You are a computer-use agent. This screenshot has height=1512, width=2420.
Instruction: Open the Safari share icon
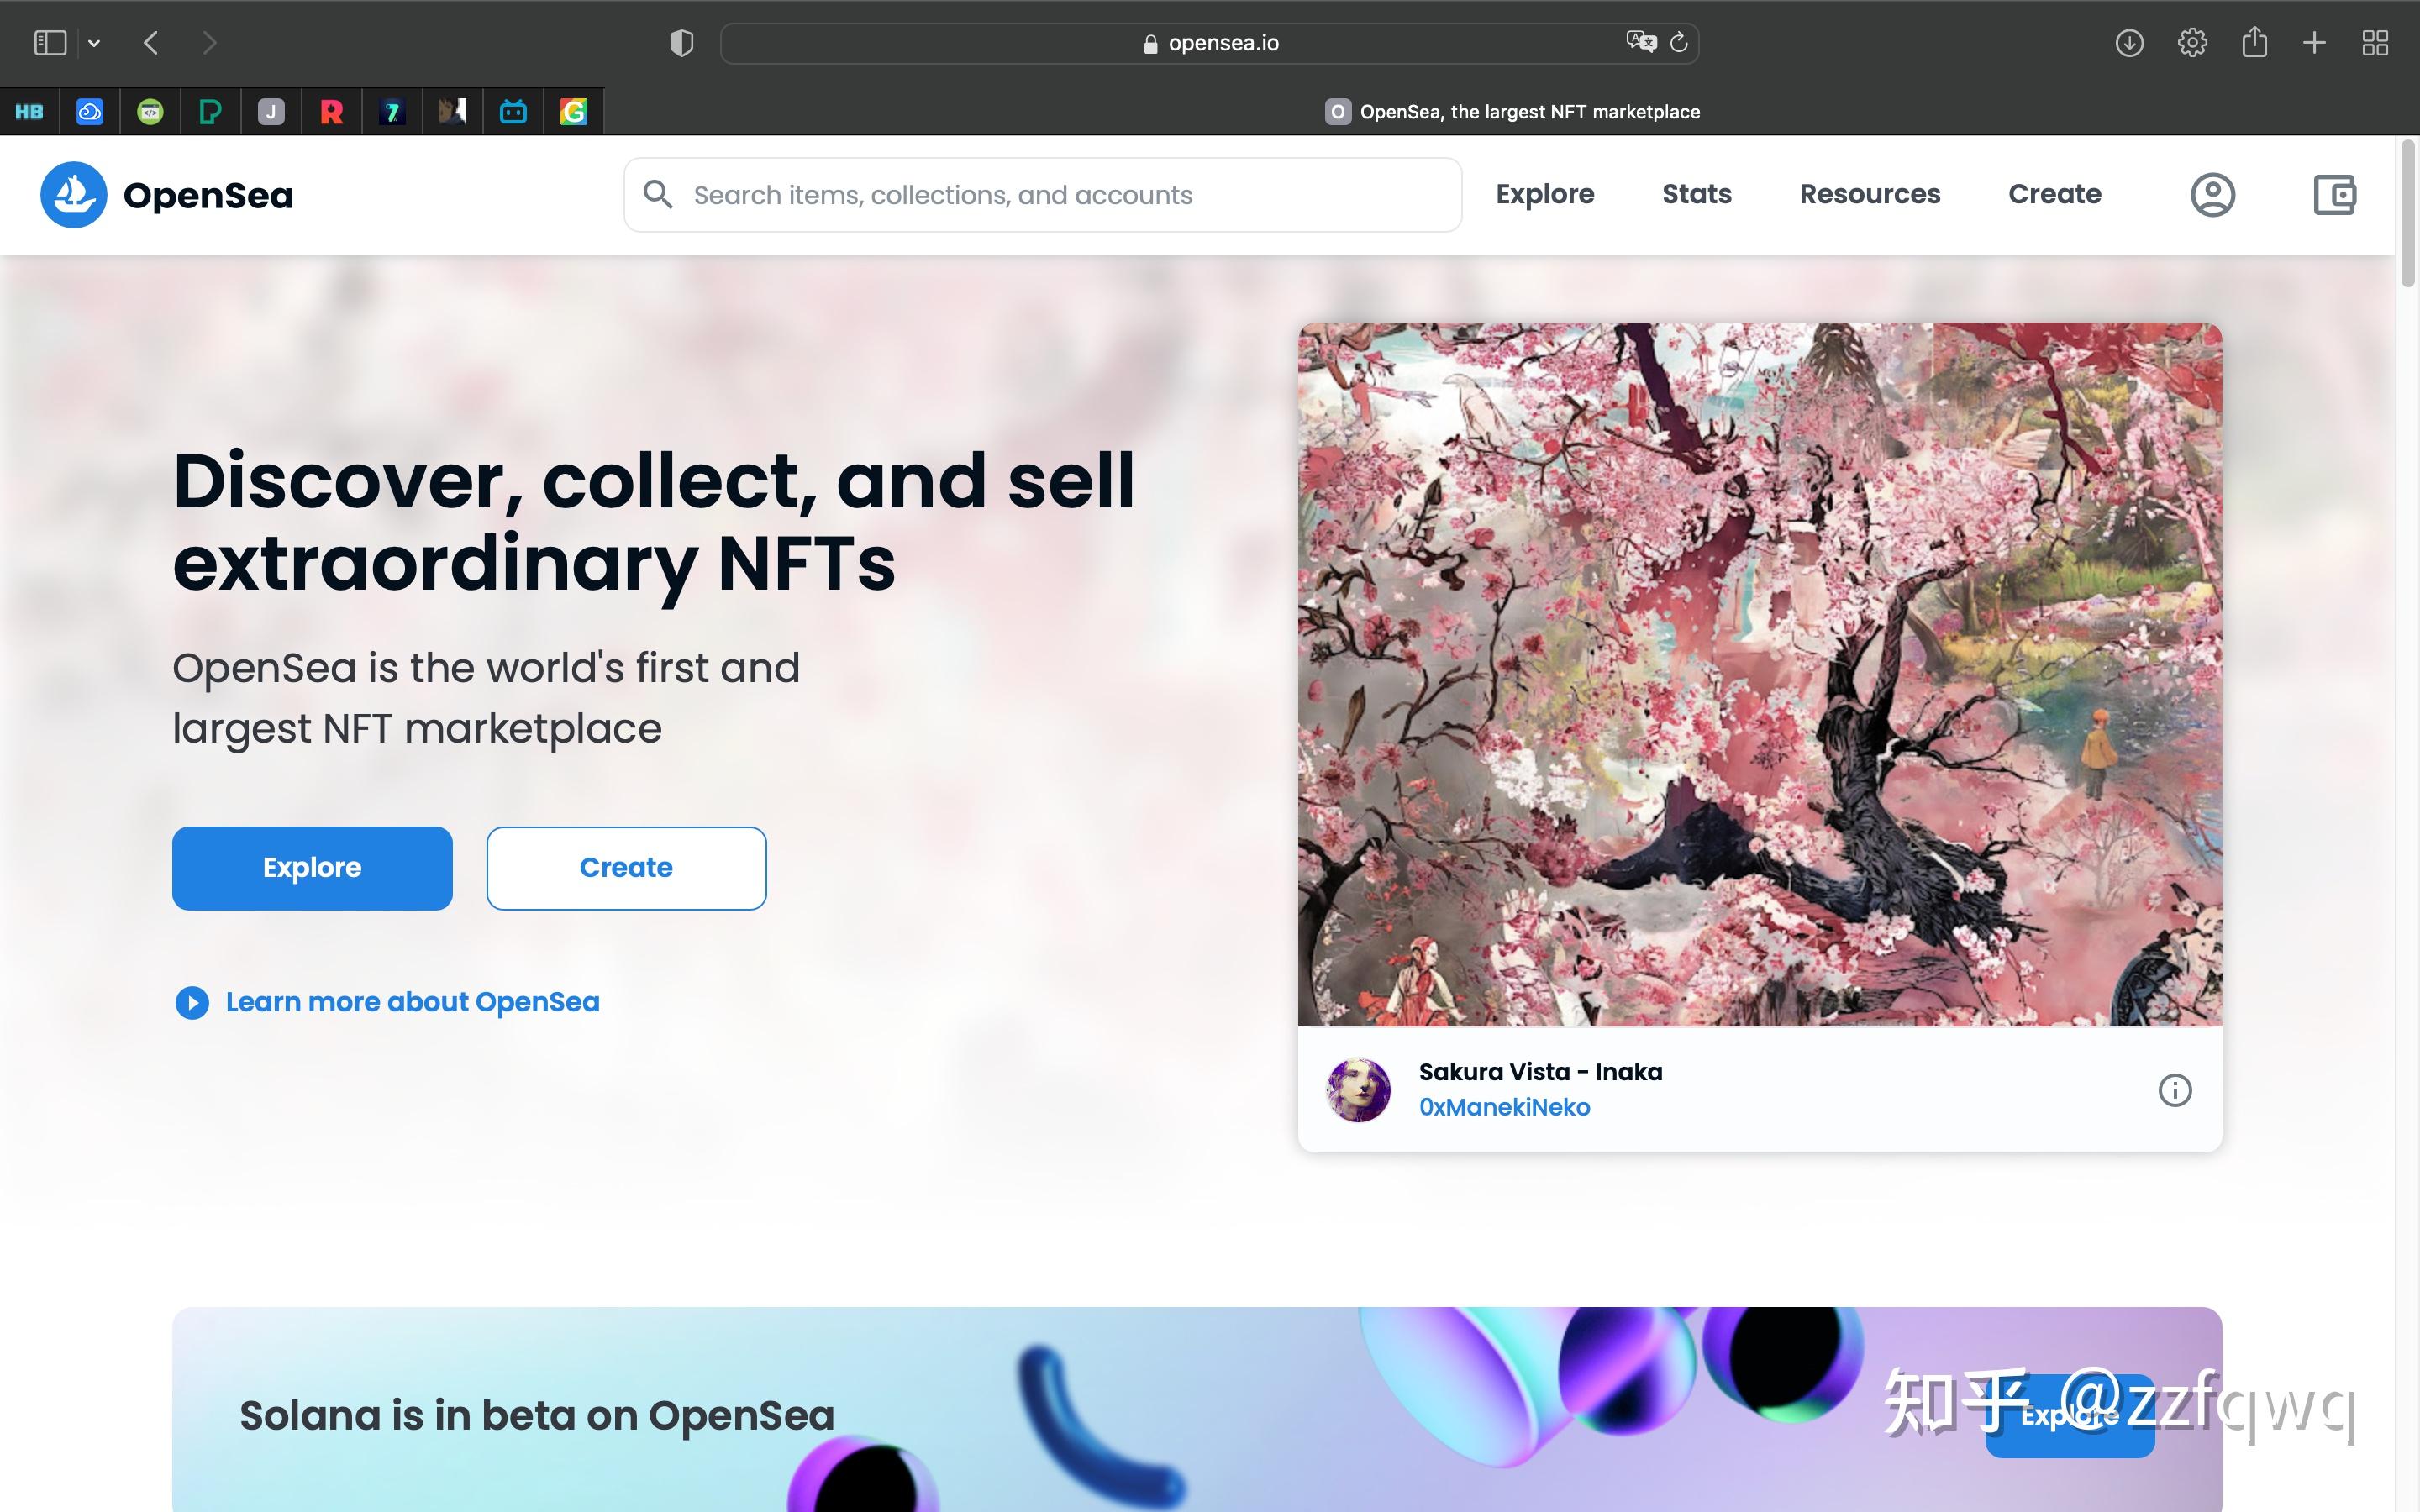tap(2254, 42)
